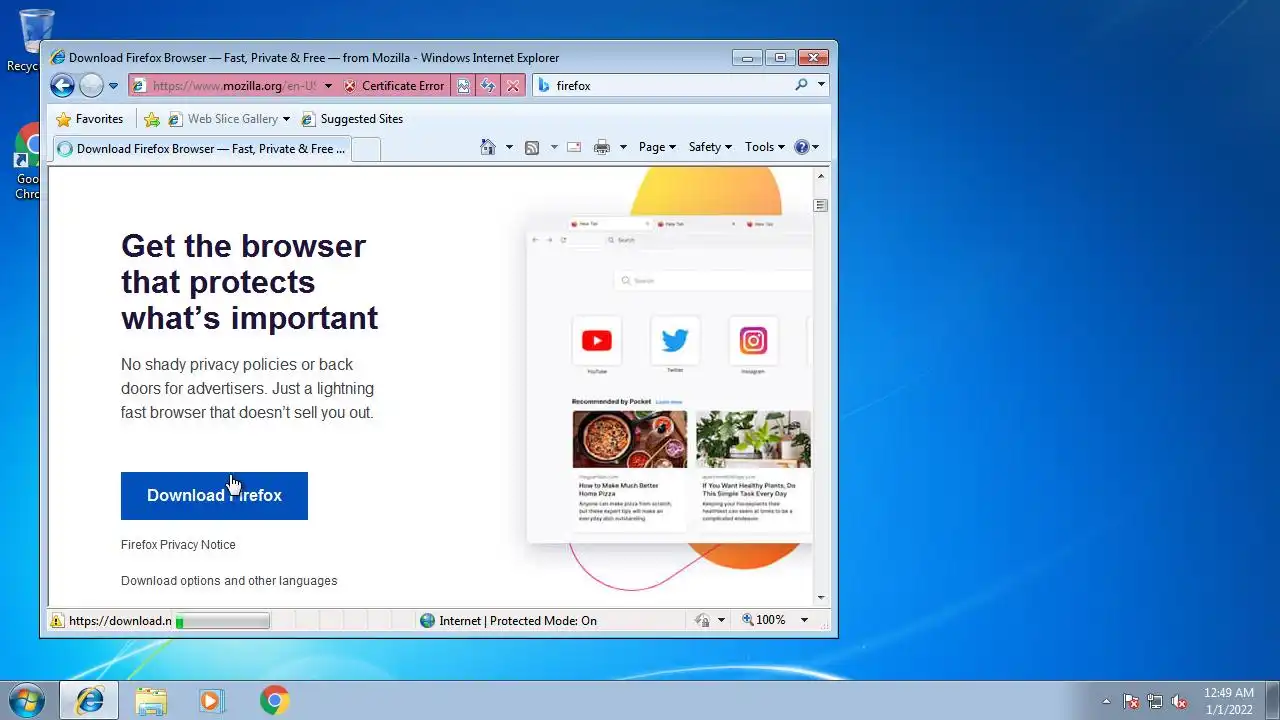Click the privacy report status icon

tap(702, 621)
